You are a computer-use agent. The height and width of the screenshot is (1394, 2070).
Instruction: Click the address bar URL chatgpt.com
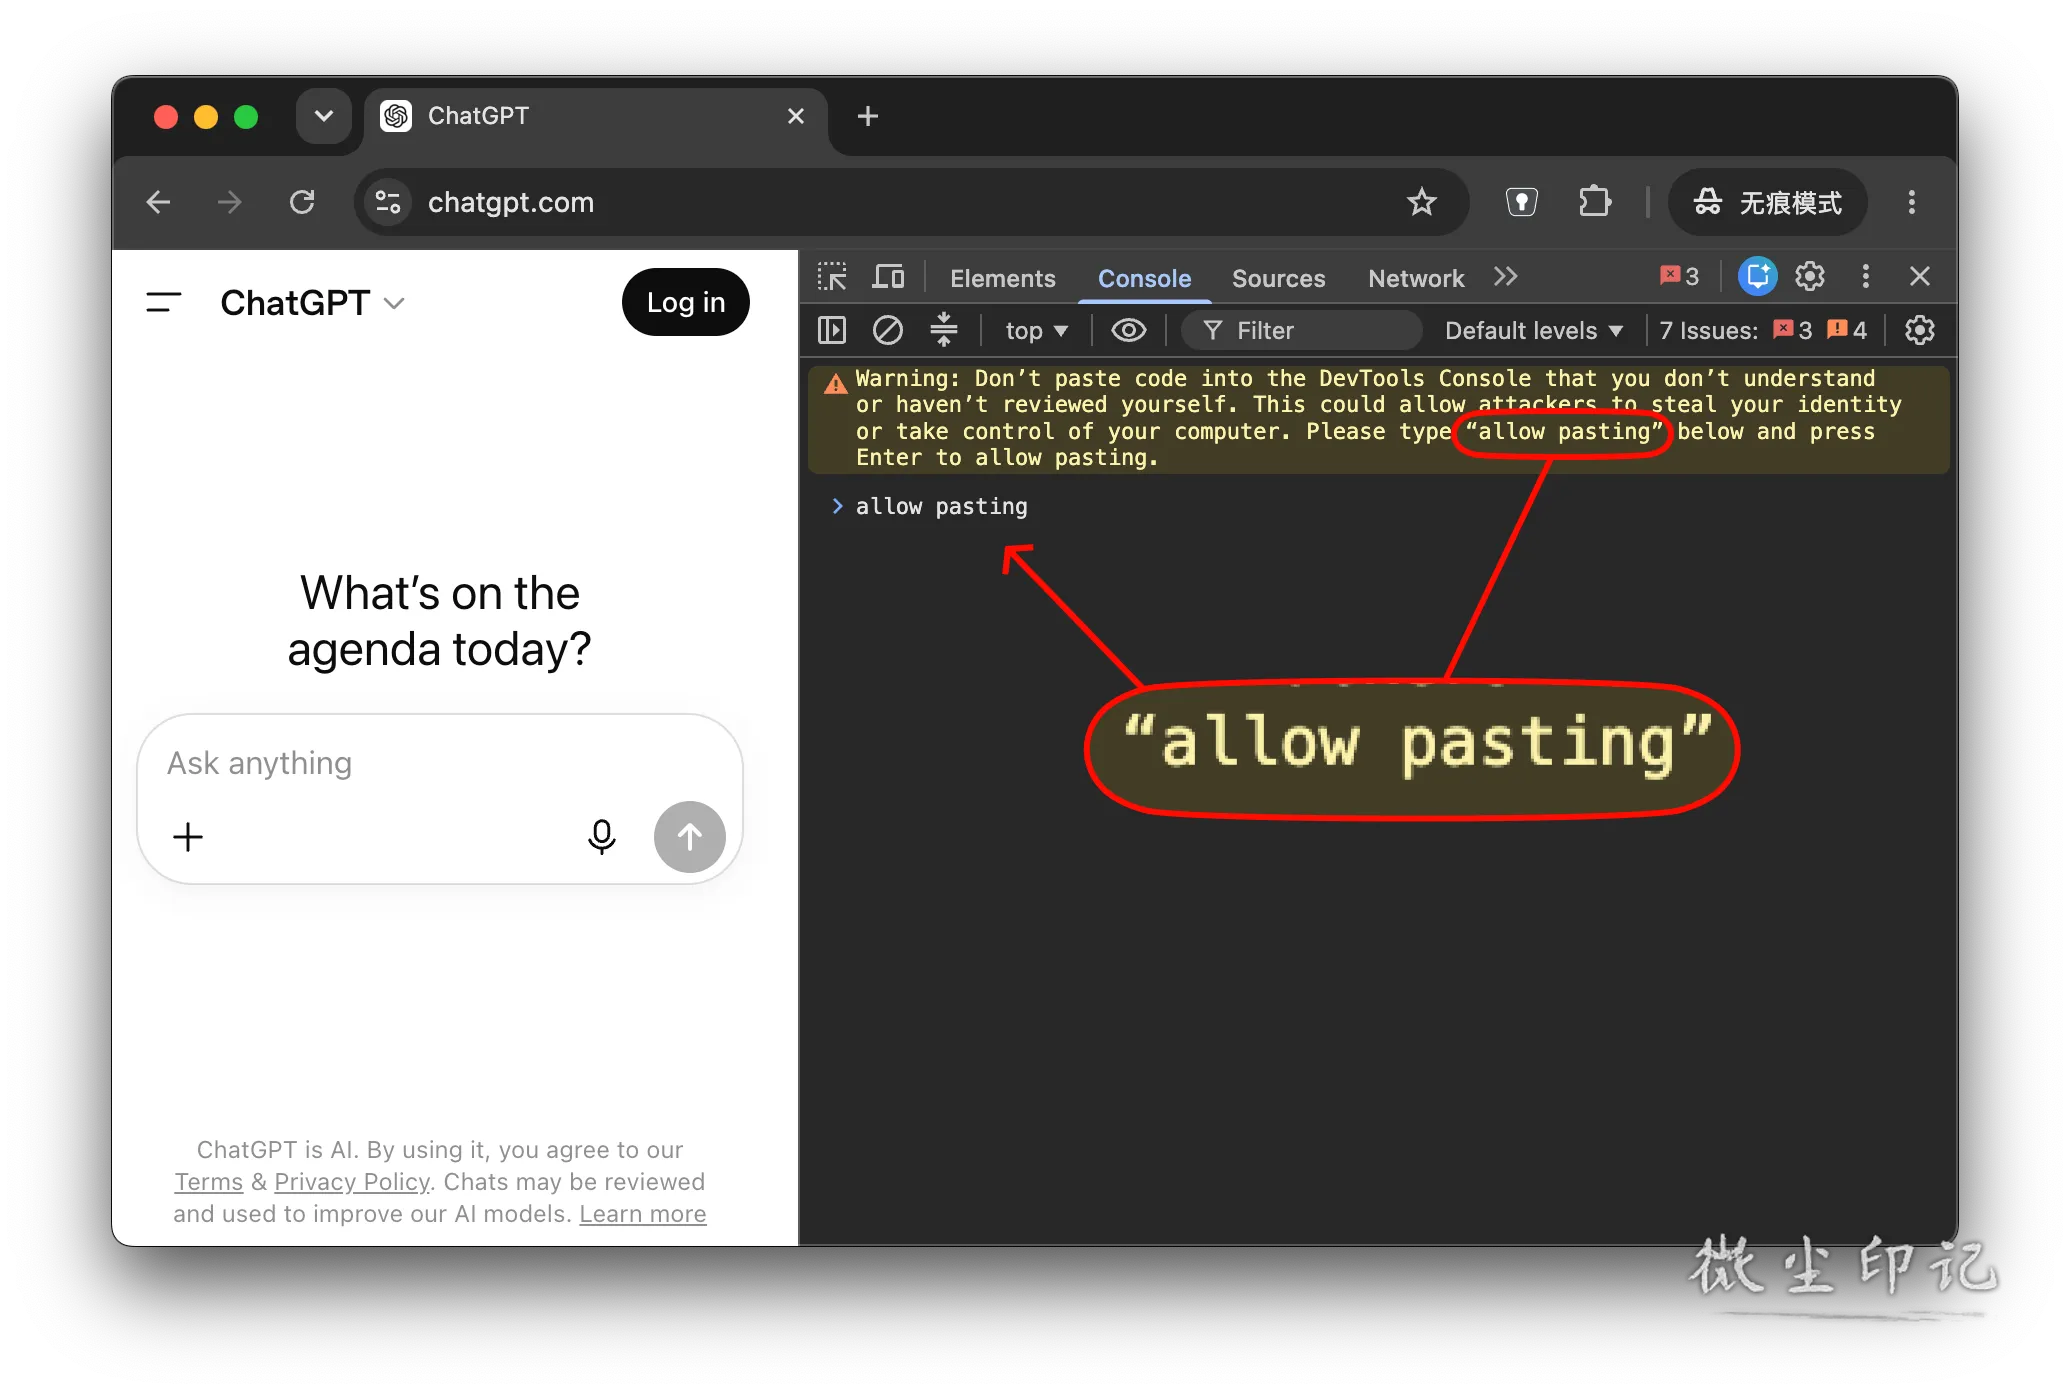coord(511,203)
